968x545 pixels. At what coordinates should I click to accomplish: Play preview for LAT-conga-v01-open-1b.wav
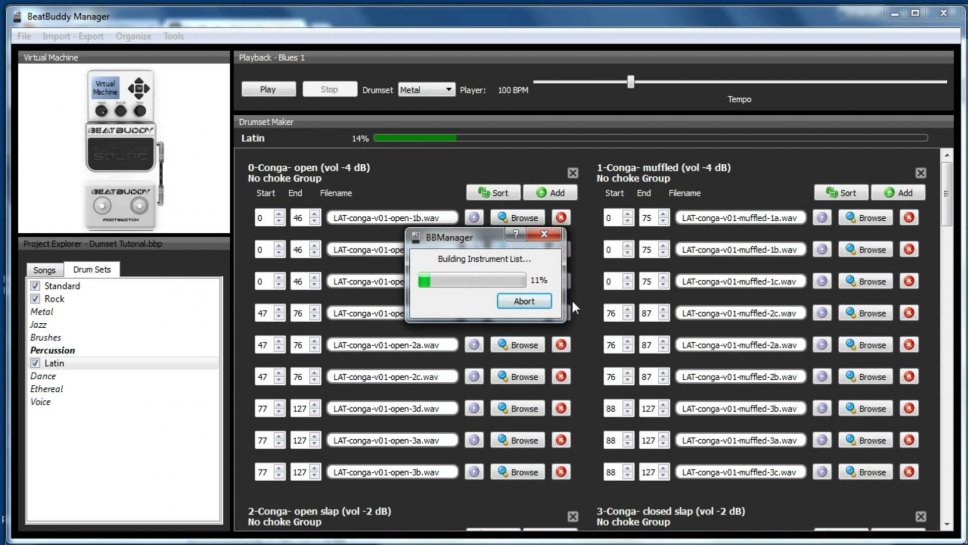474,217
